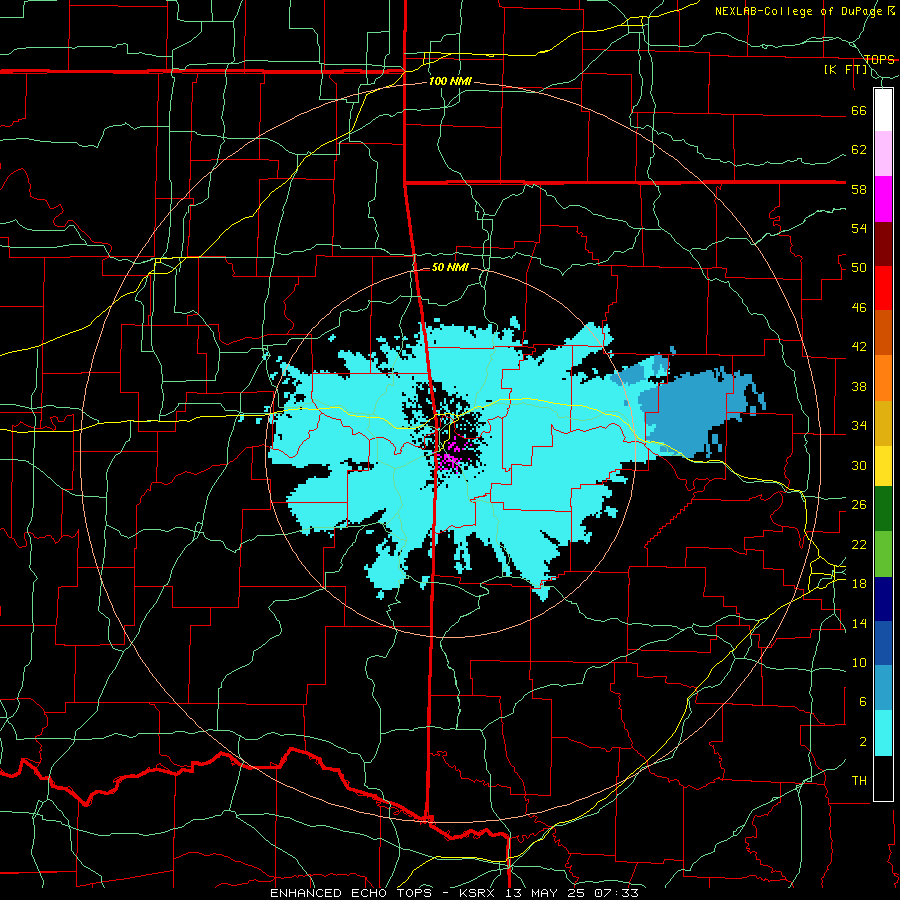Click the 62 legend value
This screenshot has width=900, height=900.
[859, 150]
